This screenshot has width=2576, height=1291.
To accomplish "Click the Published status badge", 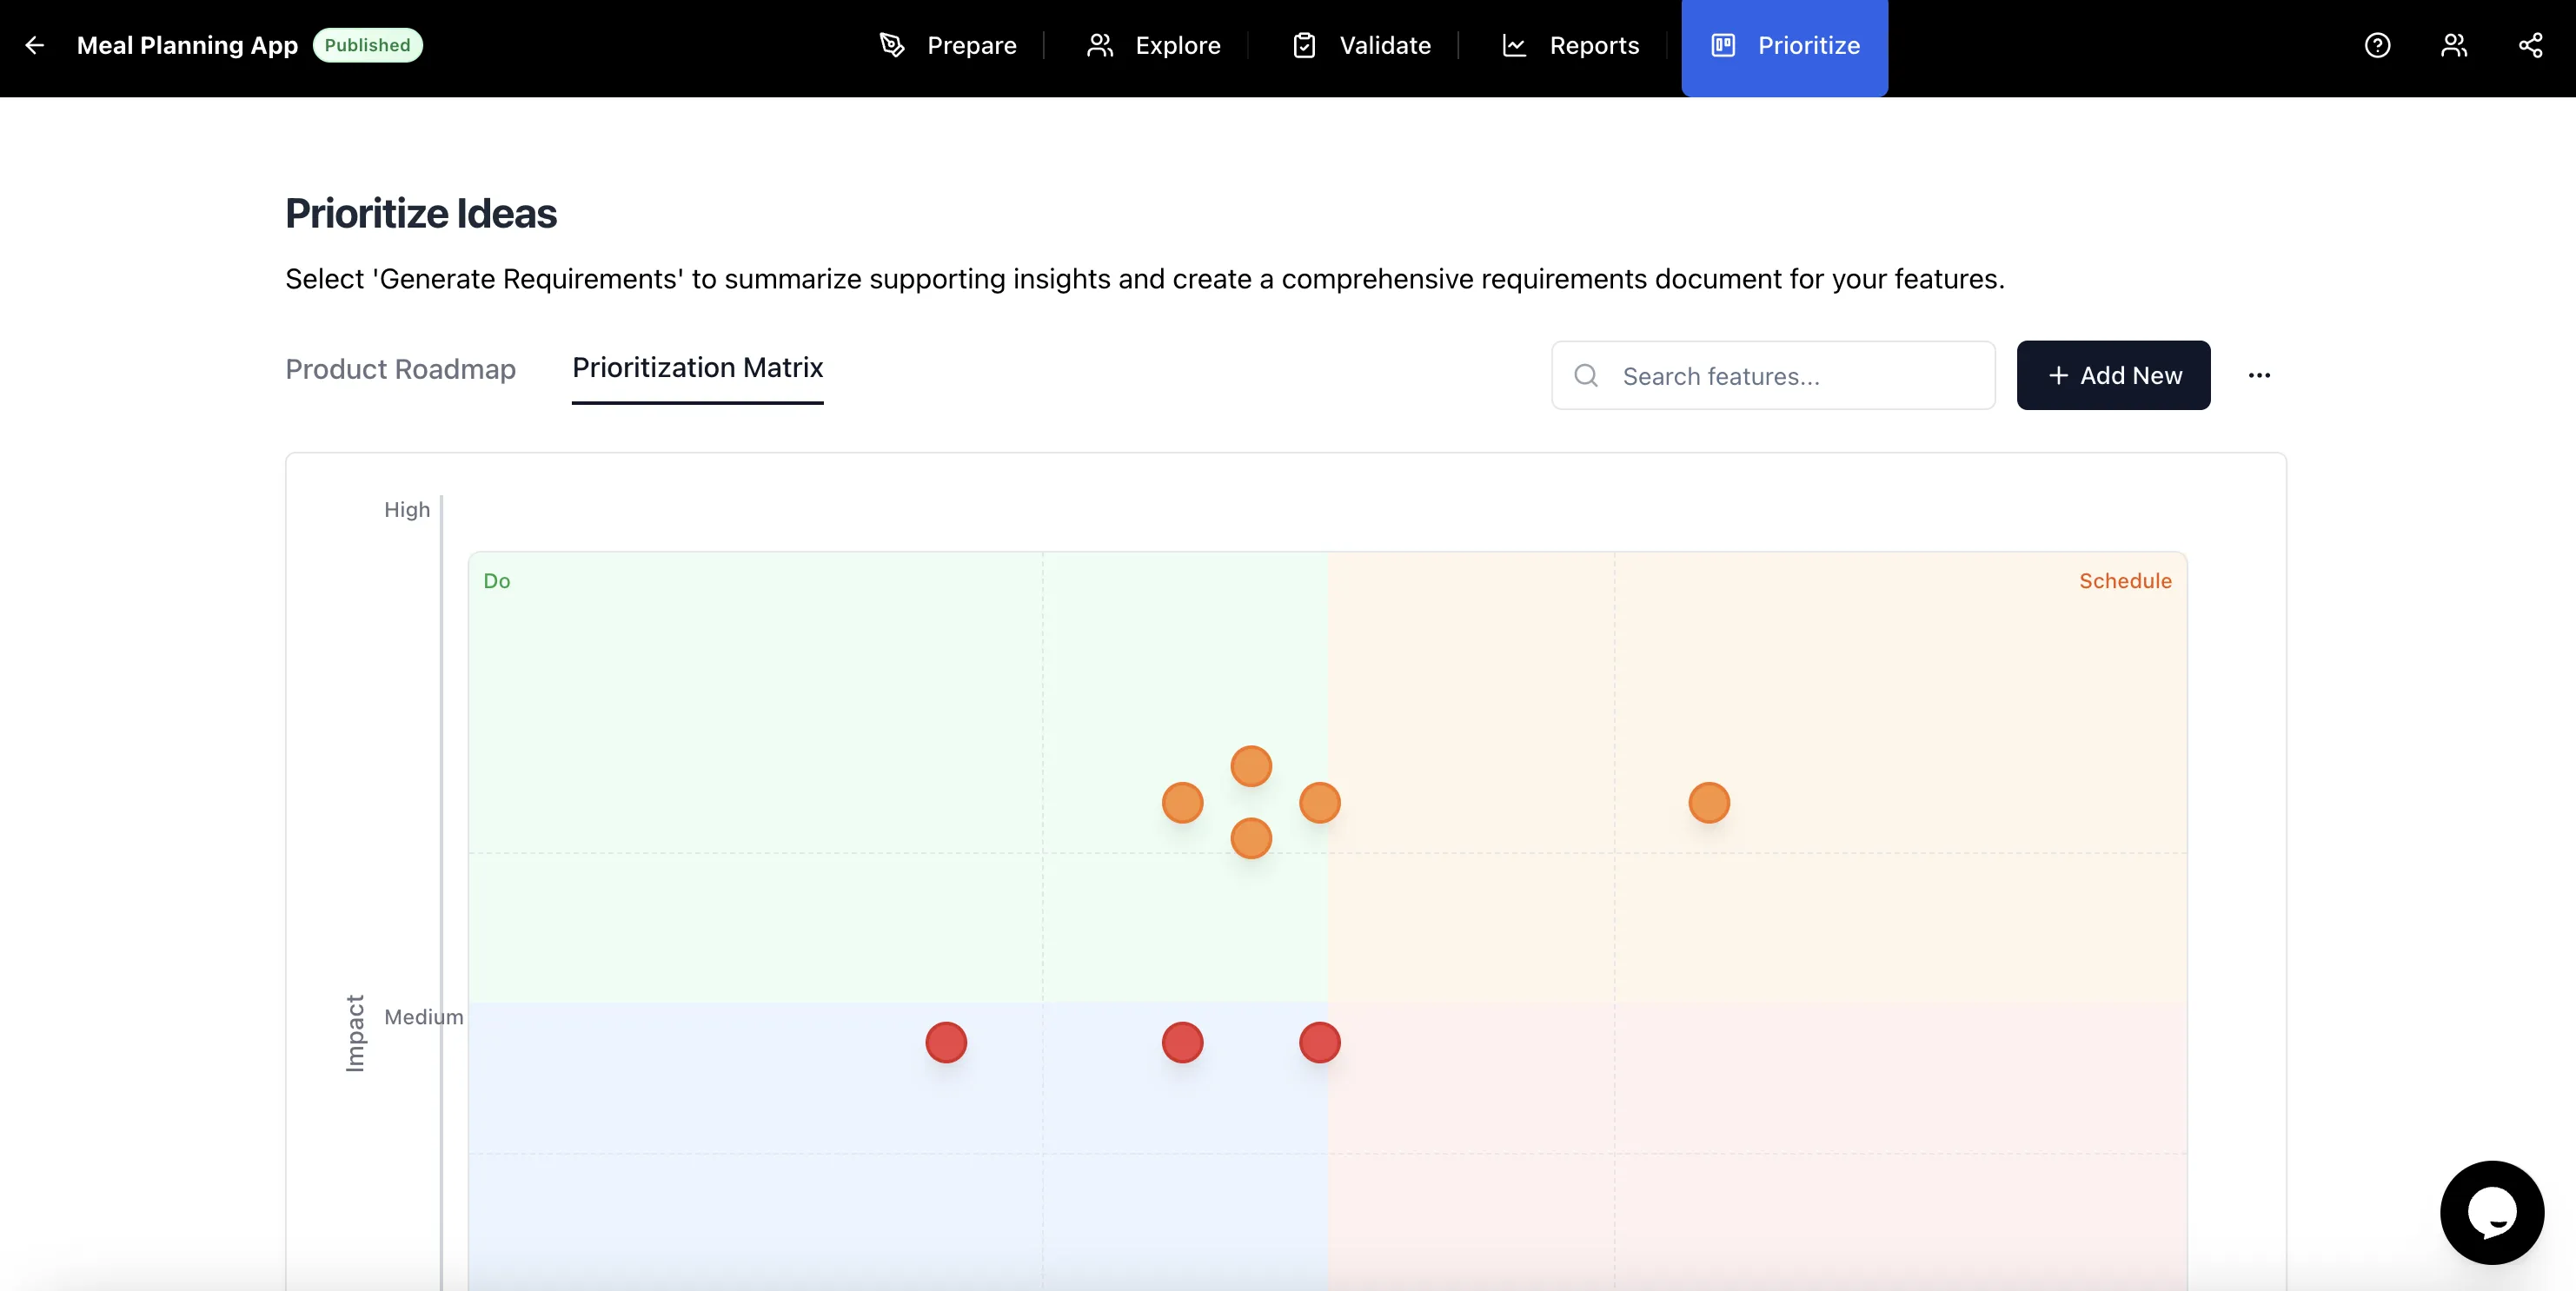I will [367, 45].
